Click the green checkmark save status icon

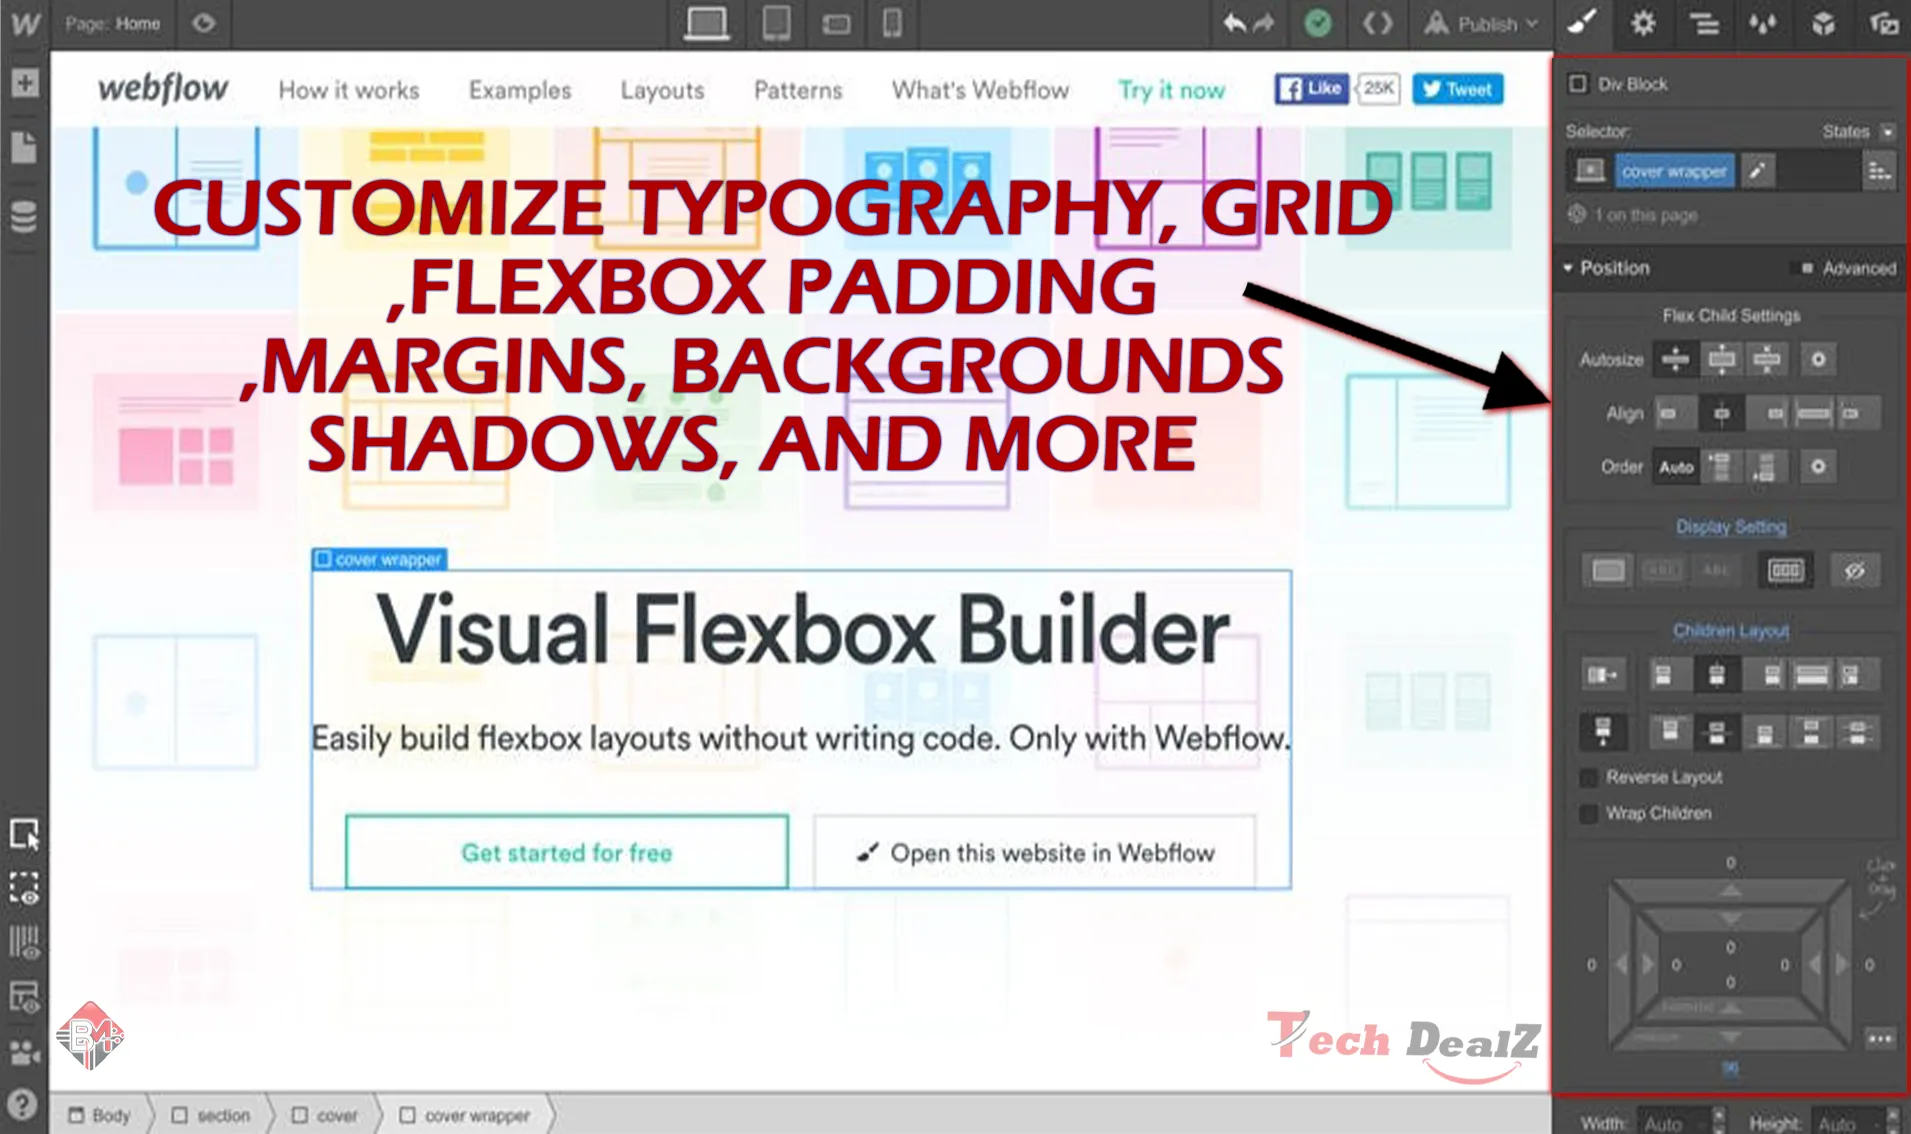tap(1318, 23)
